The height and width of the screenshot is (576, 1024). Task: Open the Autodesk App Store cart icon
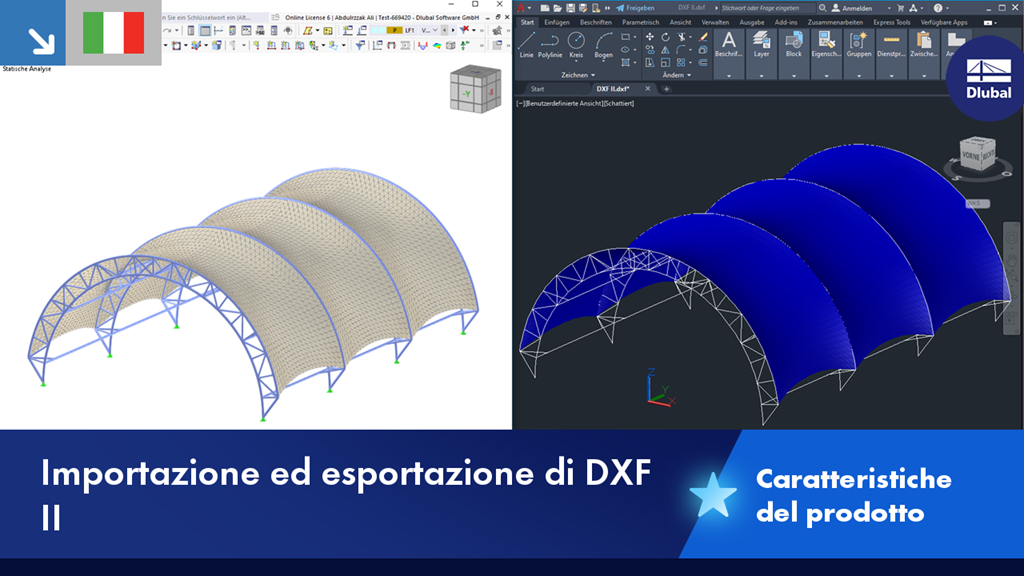click(900, 8)
